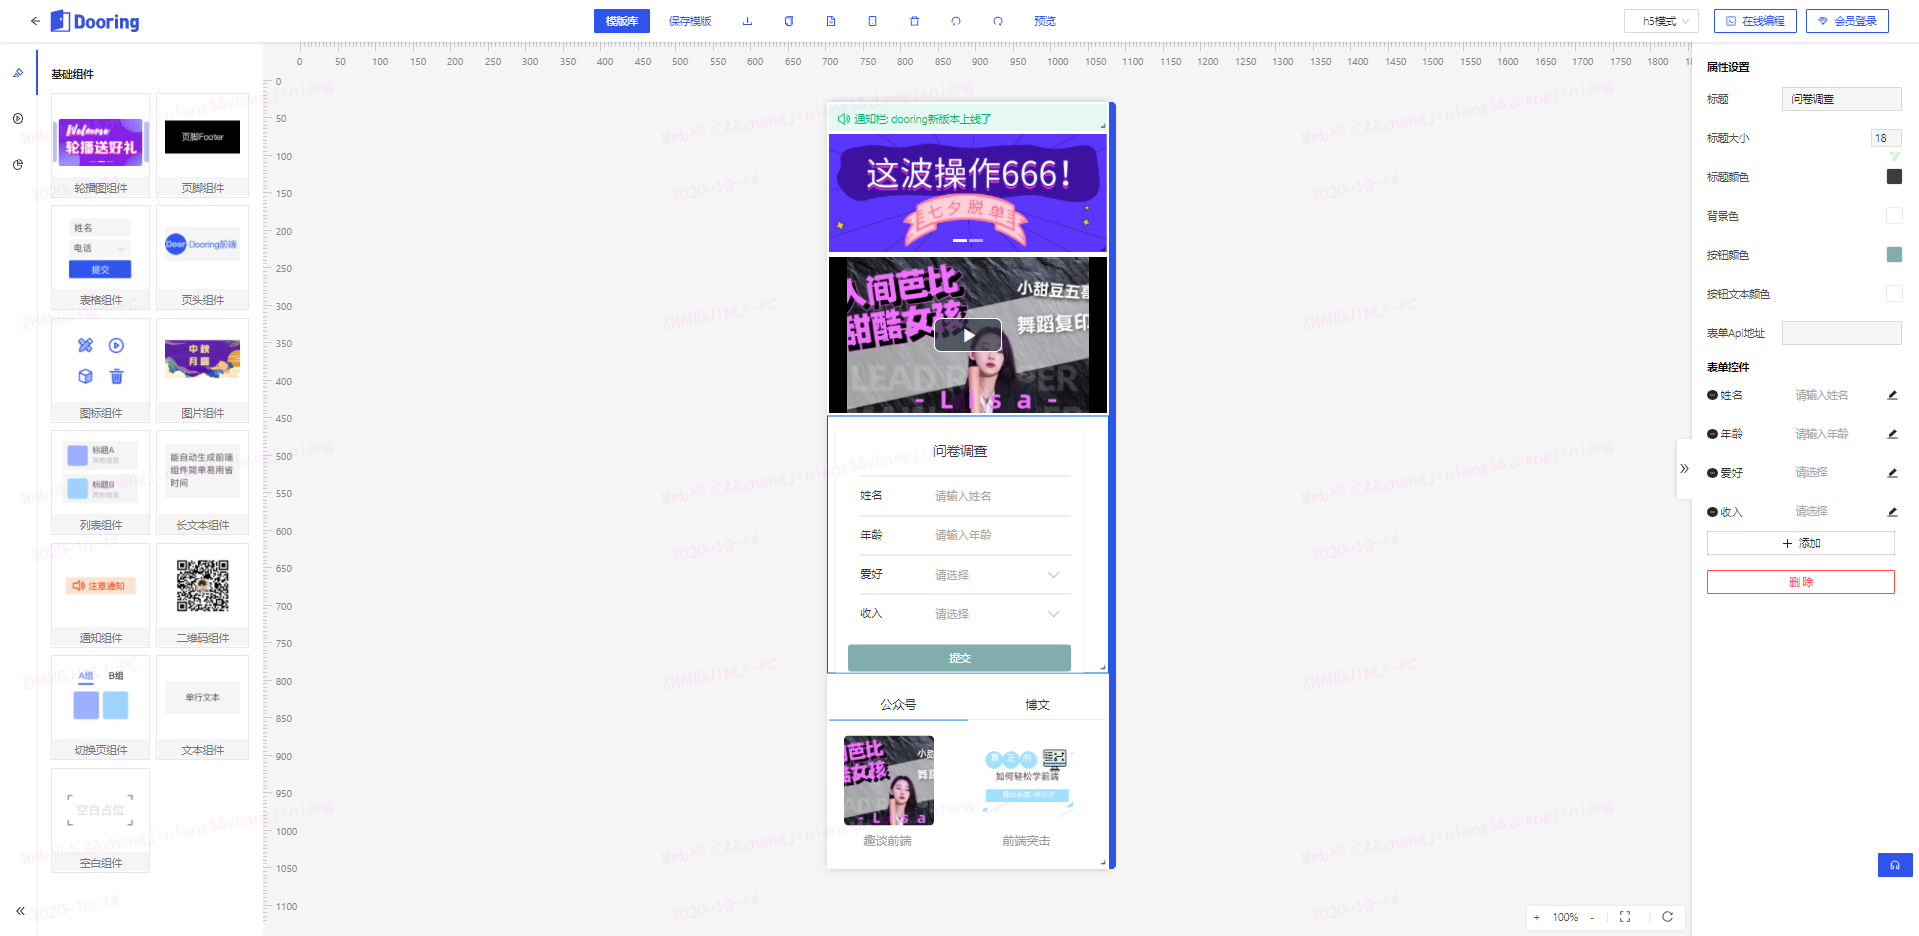
Task: Open the 按钮颜色 color swatch
Action: point(1893,255)
